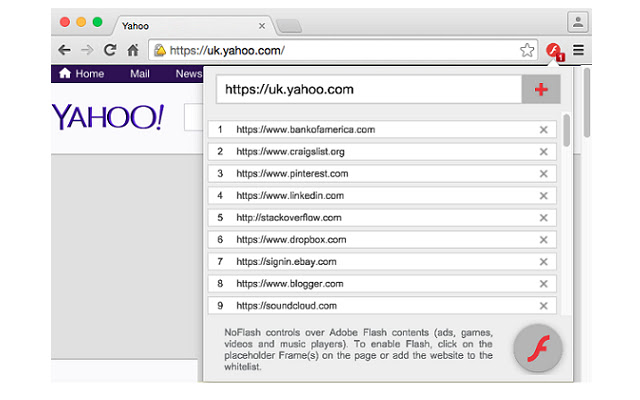Open Mail in Yahoo navigation bar
The height and width of the screenshot is (400, 640).
tap(140, 74)
